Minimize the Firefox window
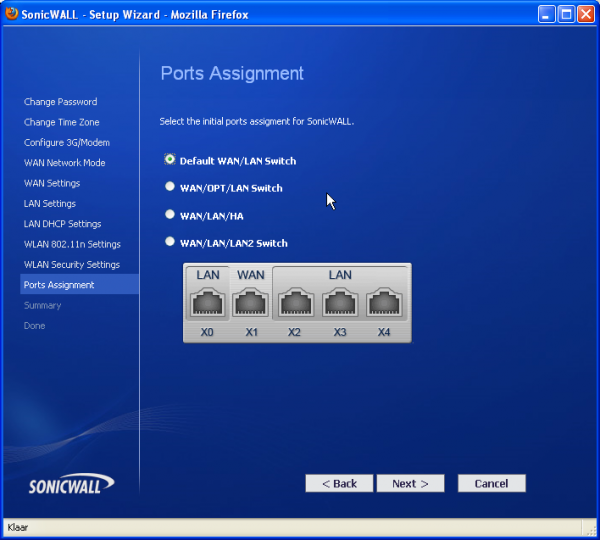600x540 pixels. pyautogui.click(x=546, y=15)
